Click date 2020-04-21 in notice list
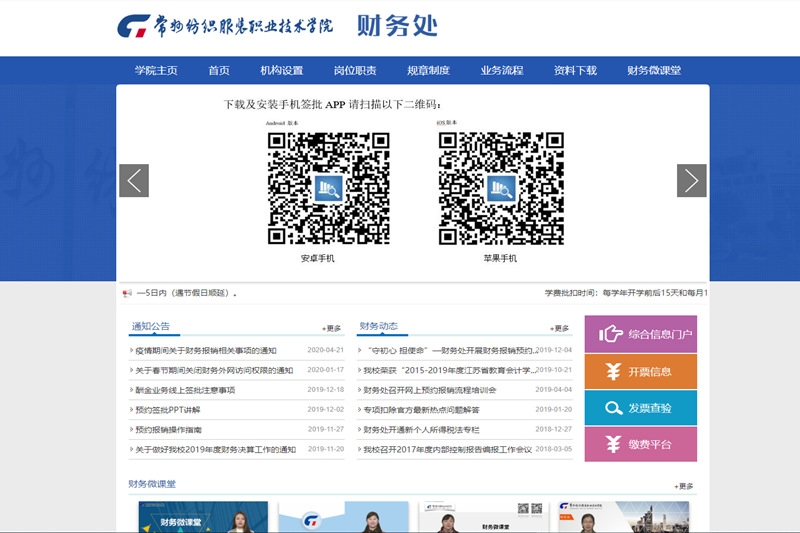The height and width of the screenshot is (533, 800). (326, 350)
